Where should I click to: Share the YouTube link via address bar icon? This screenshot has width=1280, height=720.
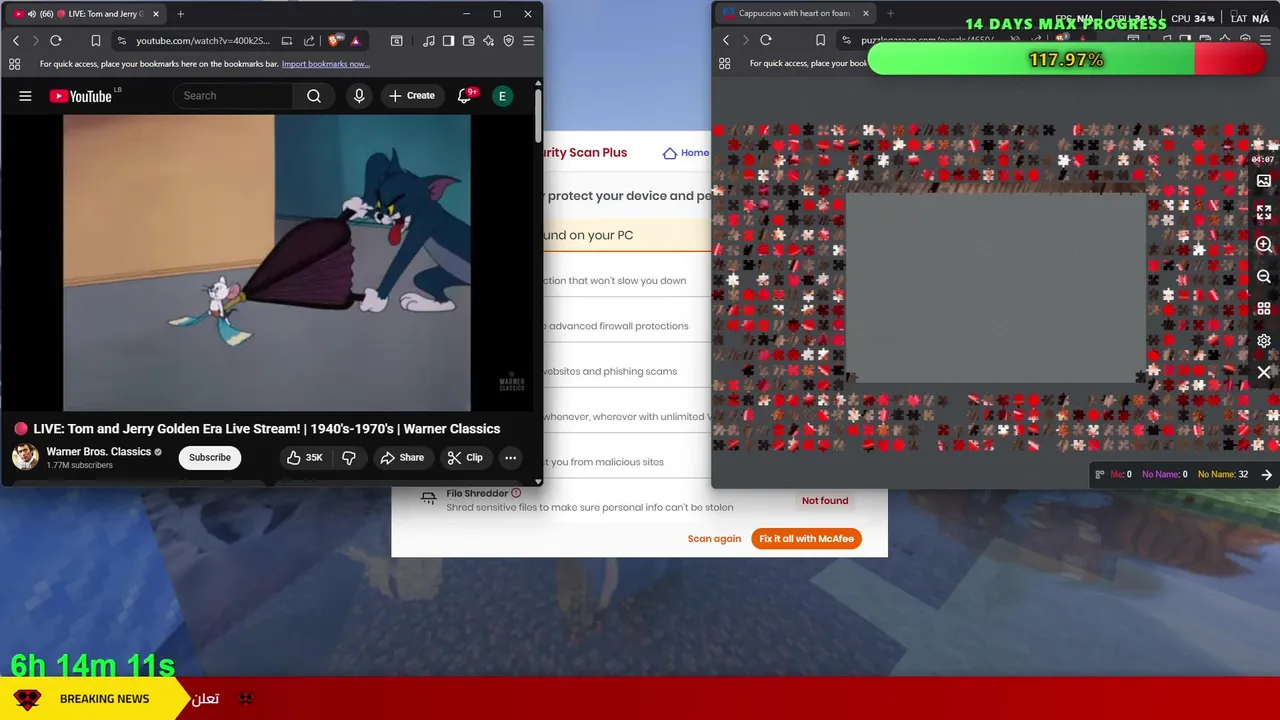309,41
